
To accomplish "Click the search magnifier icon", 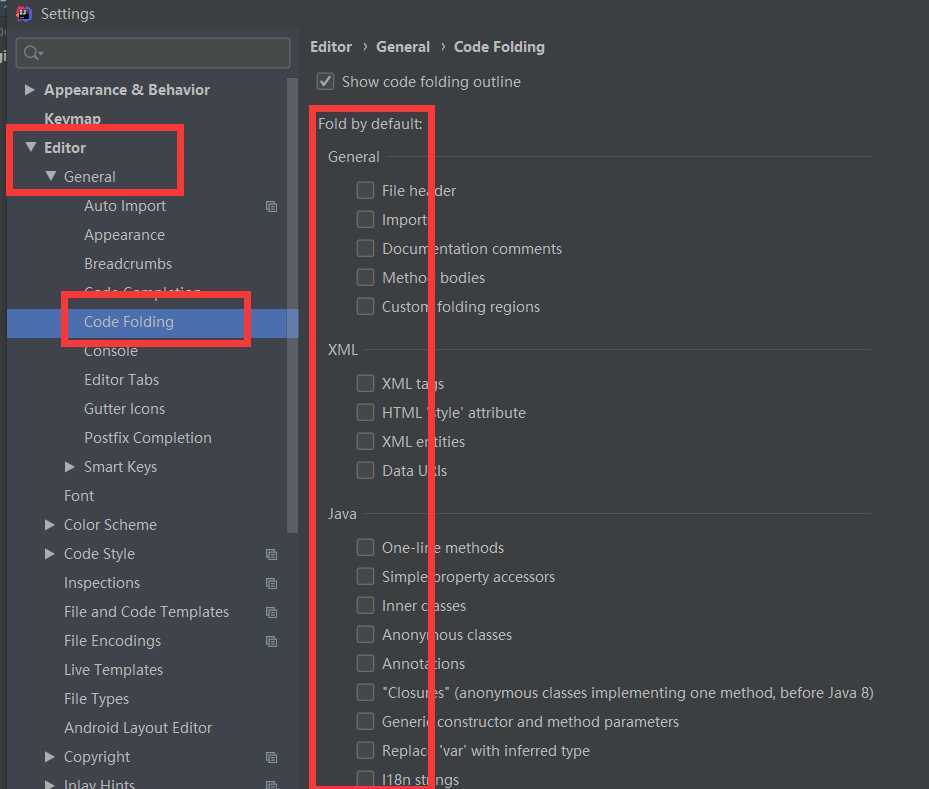I will pyautogui.click(x=32, y=52).
